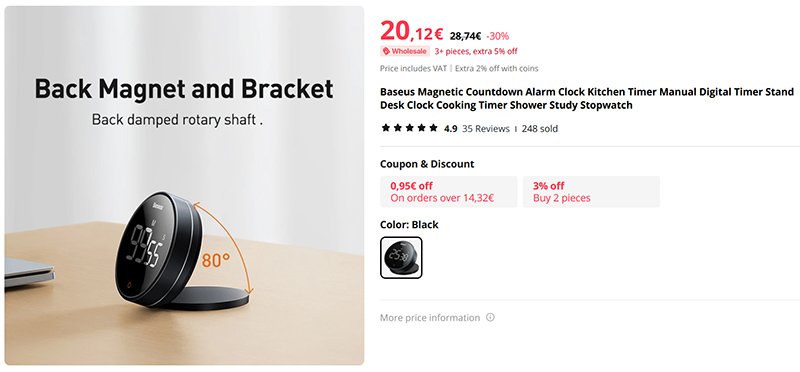The image size is (800, 372).
Task: Click the 248 sold counter
Action: [x=539, y=129]
